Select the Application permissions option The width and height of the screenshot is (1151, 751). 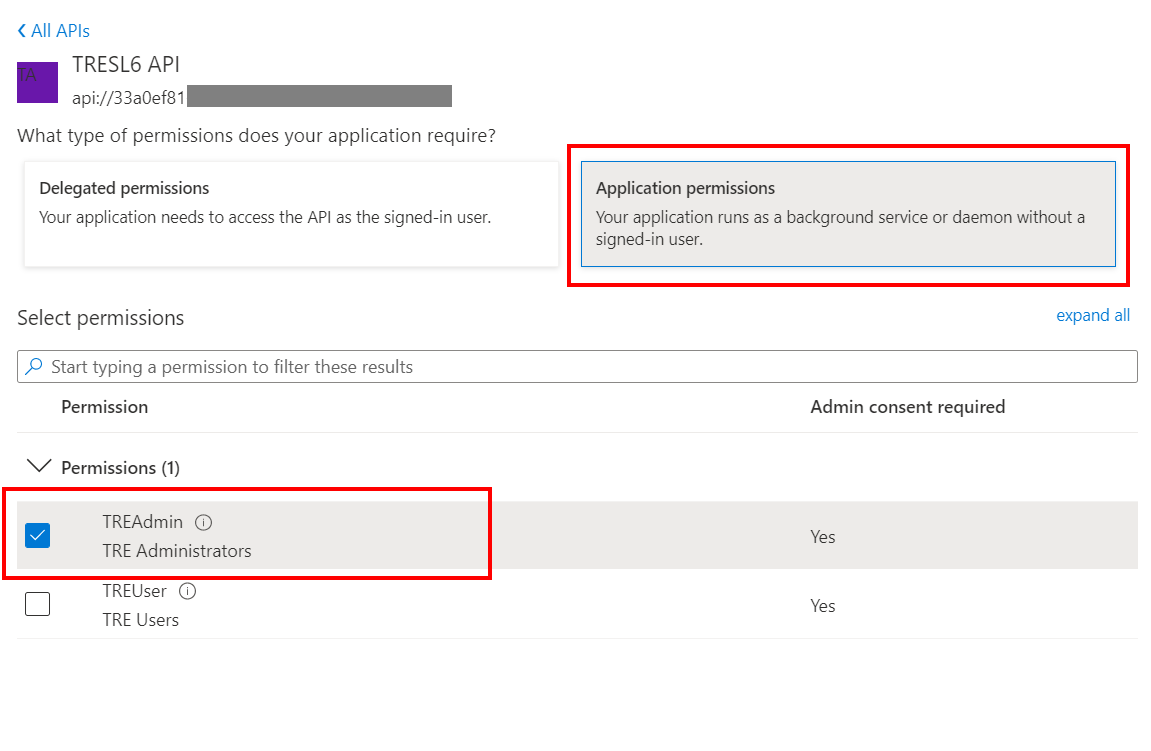[848, 213]
